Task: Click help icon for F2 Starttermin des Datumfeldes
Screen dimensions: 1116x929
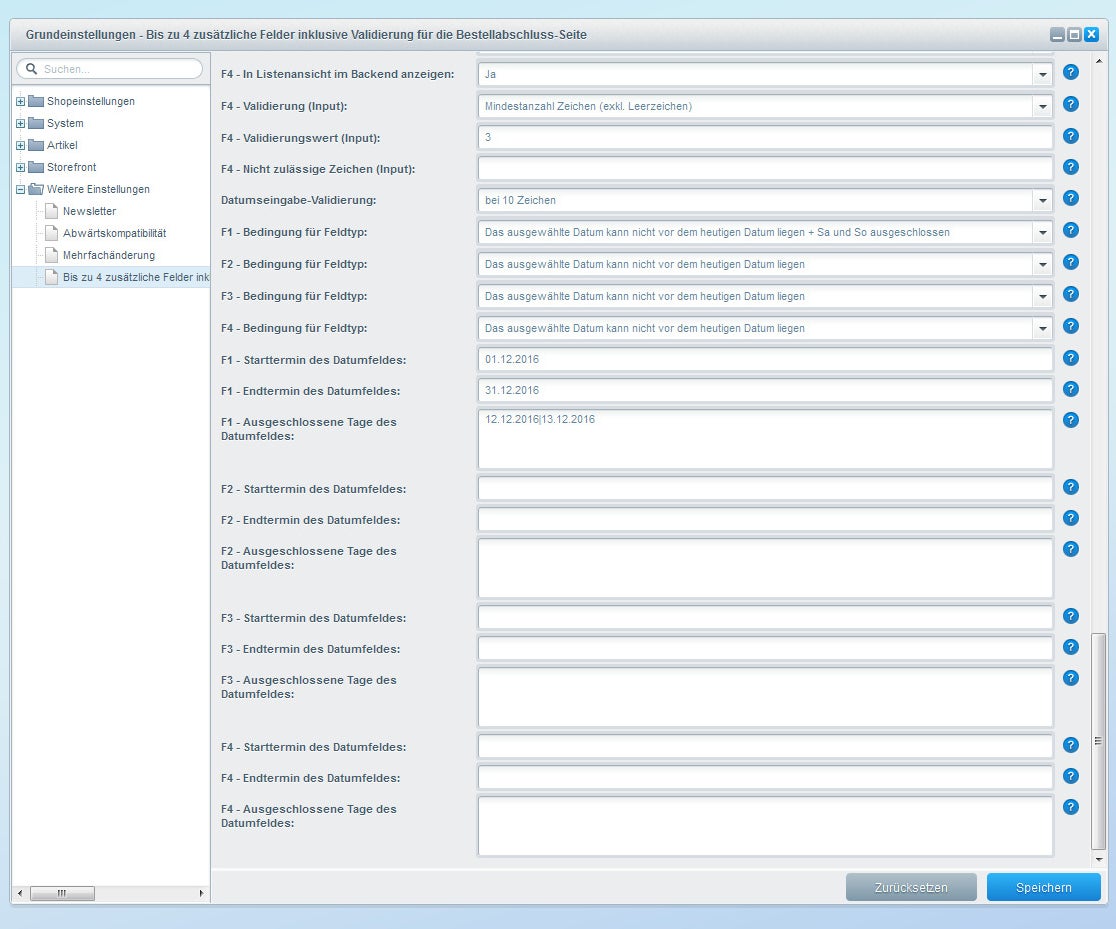Action: click(x=1070, y=488)
